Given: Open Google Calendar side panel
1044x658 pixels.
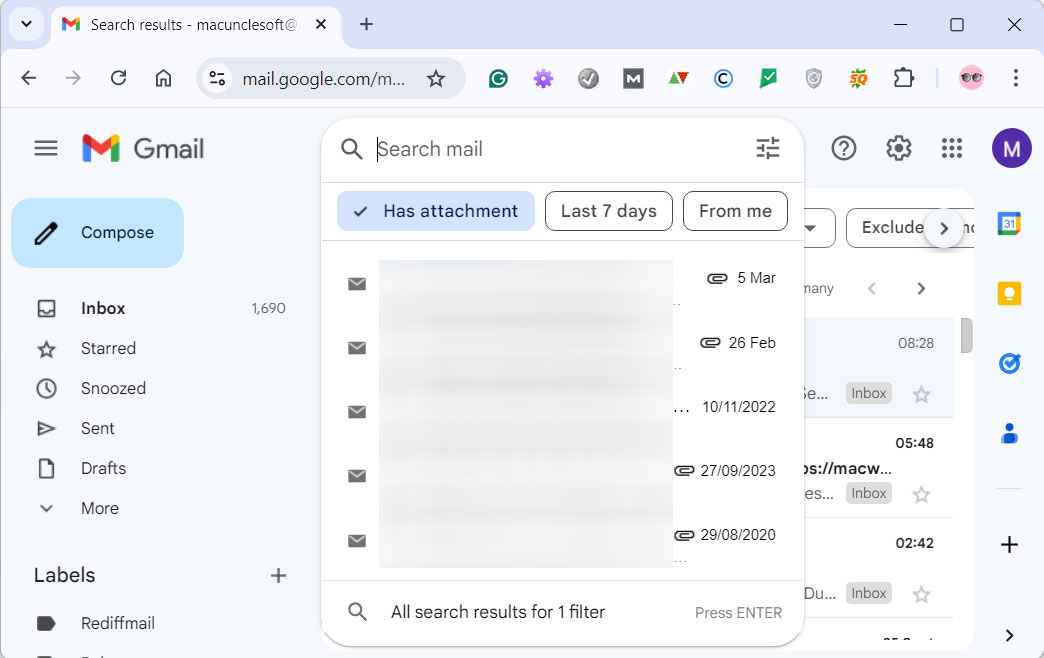Looking at the screenshot, I should pyautogui.click(x=1009, y=224).
